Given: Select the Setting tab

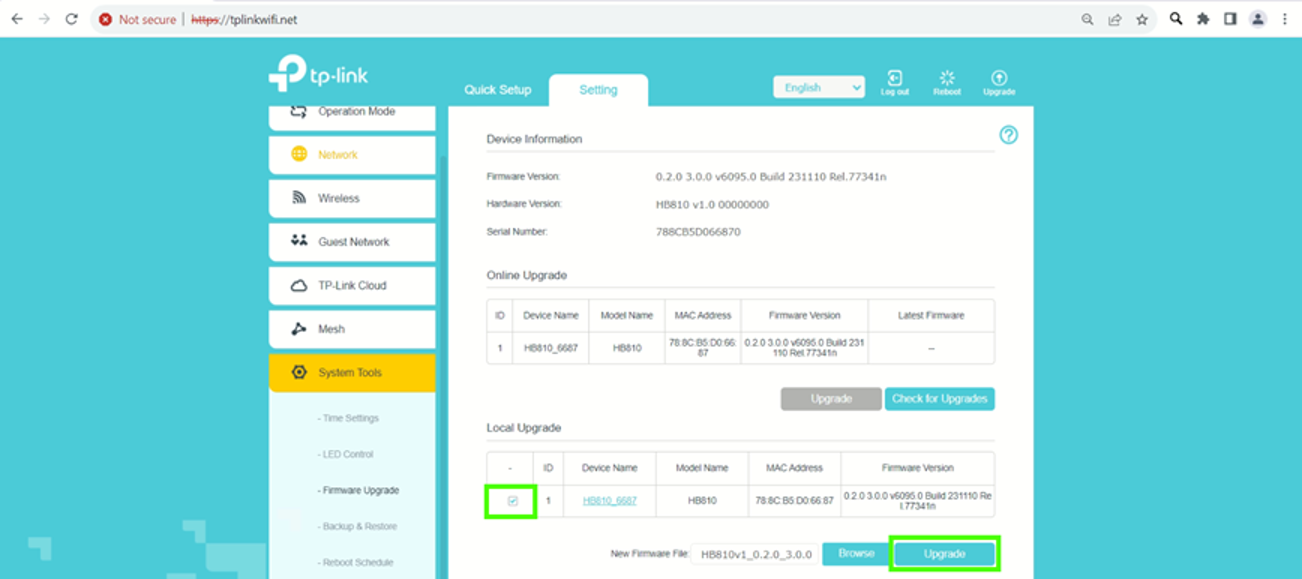Looking at the screenshot, I should pyautogui.click(x=598, y=90).
